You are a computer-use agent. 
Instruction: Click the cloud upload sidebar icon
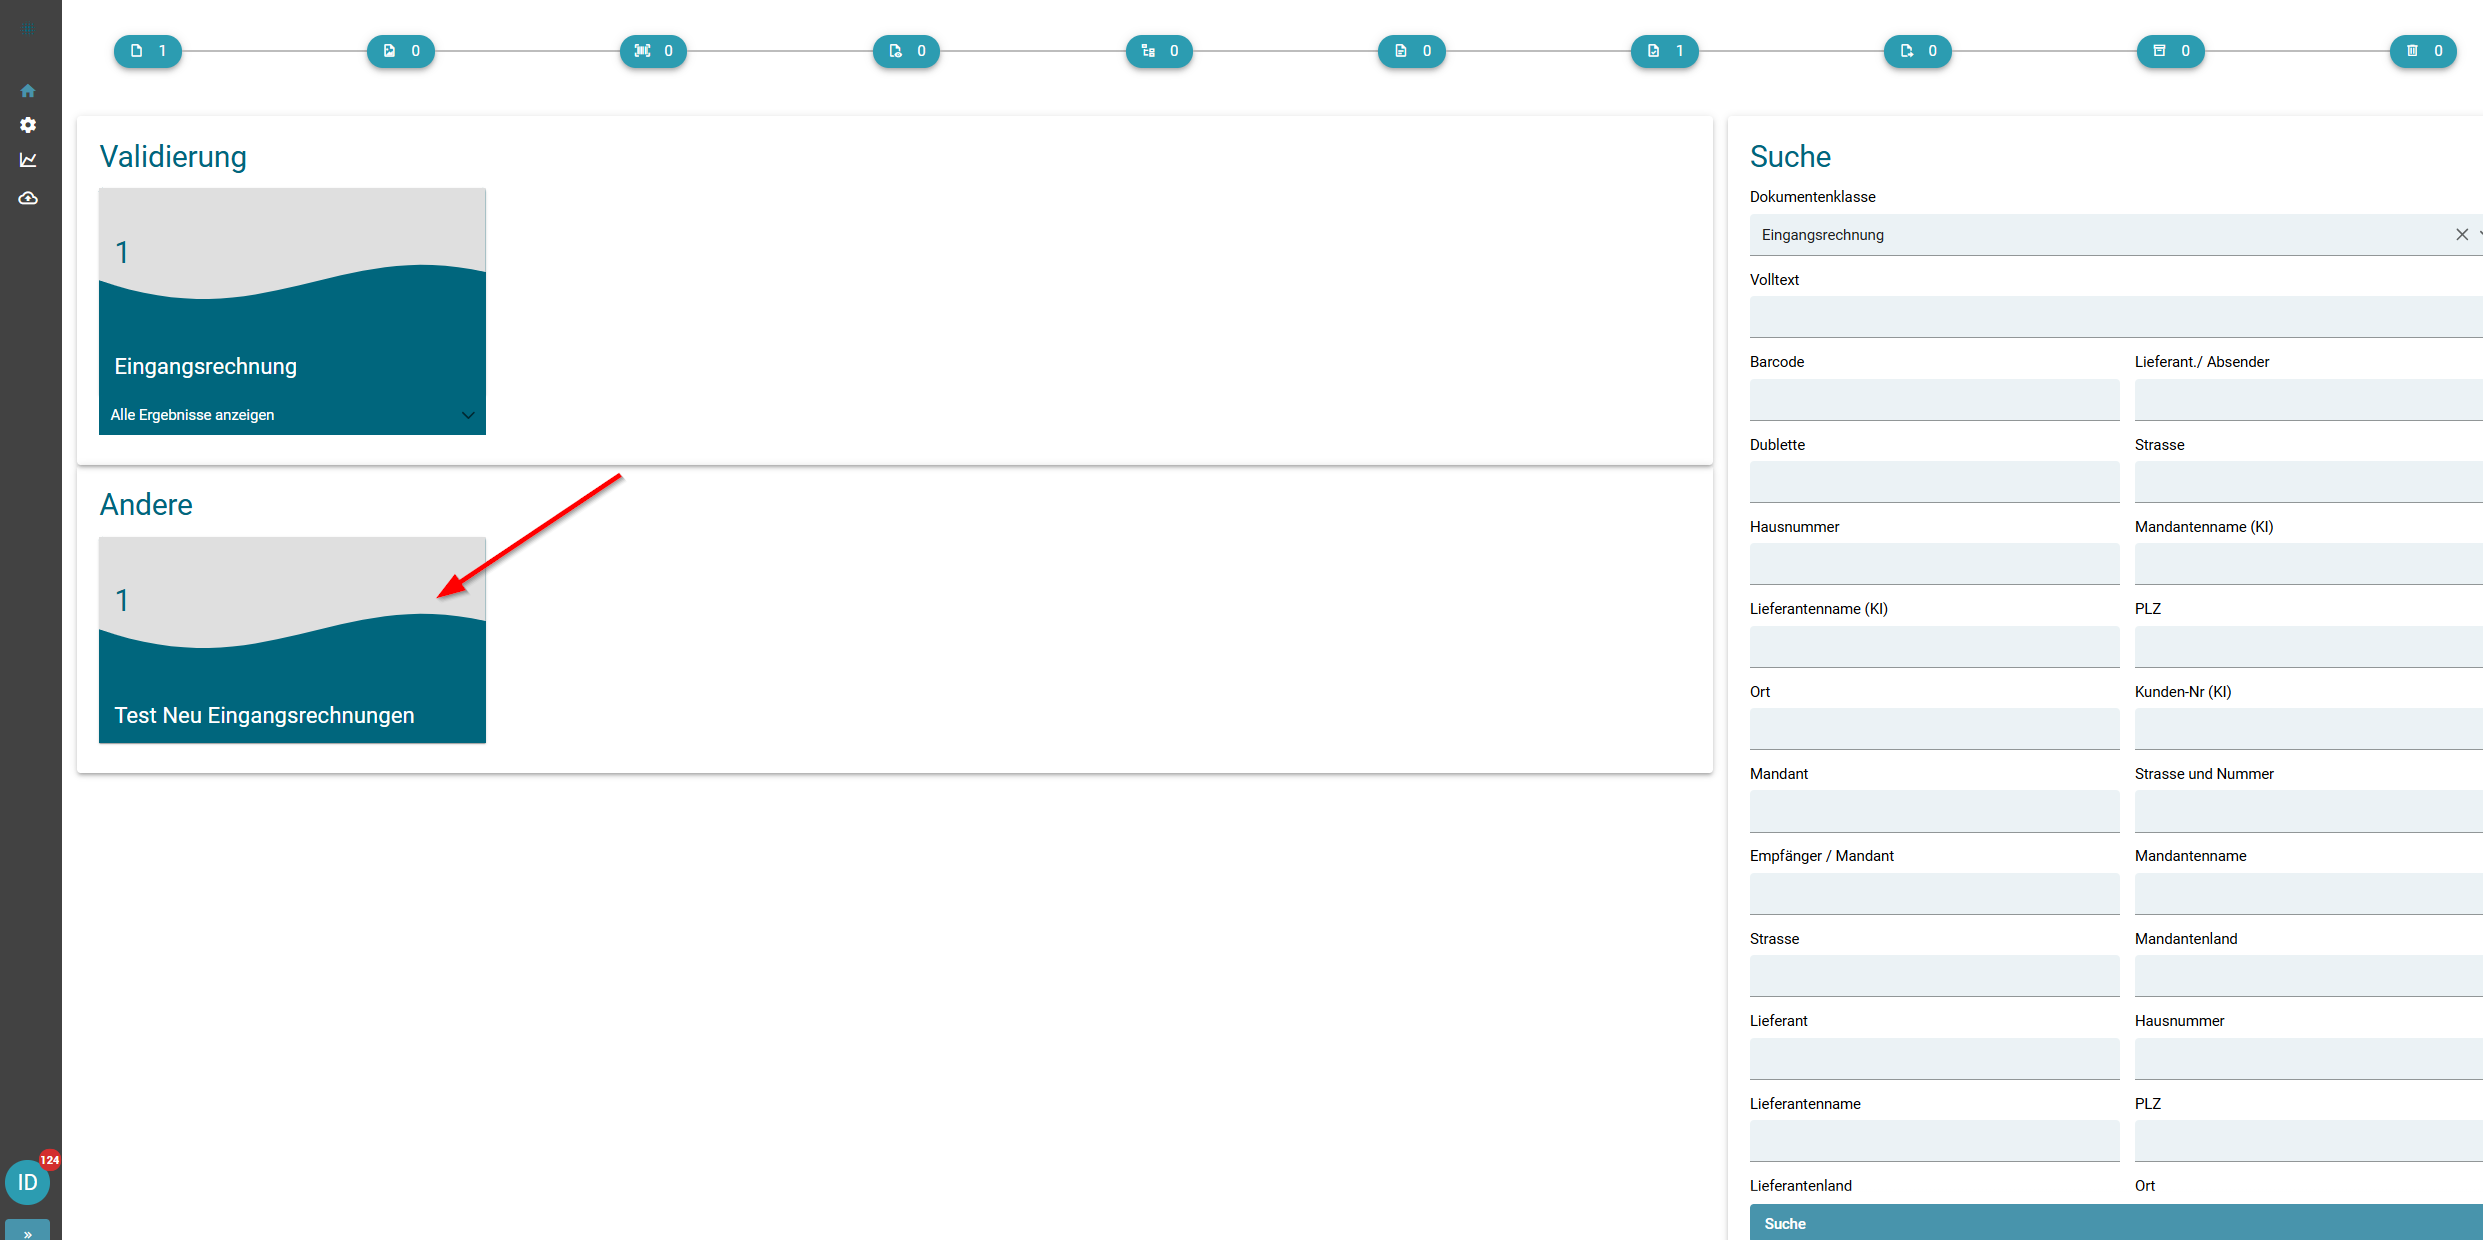pyautogui.click(x=28, y=198)
